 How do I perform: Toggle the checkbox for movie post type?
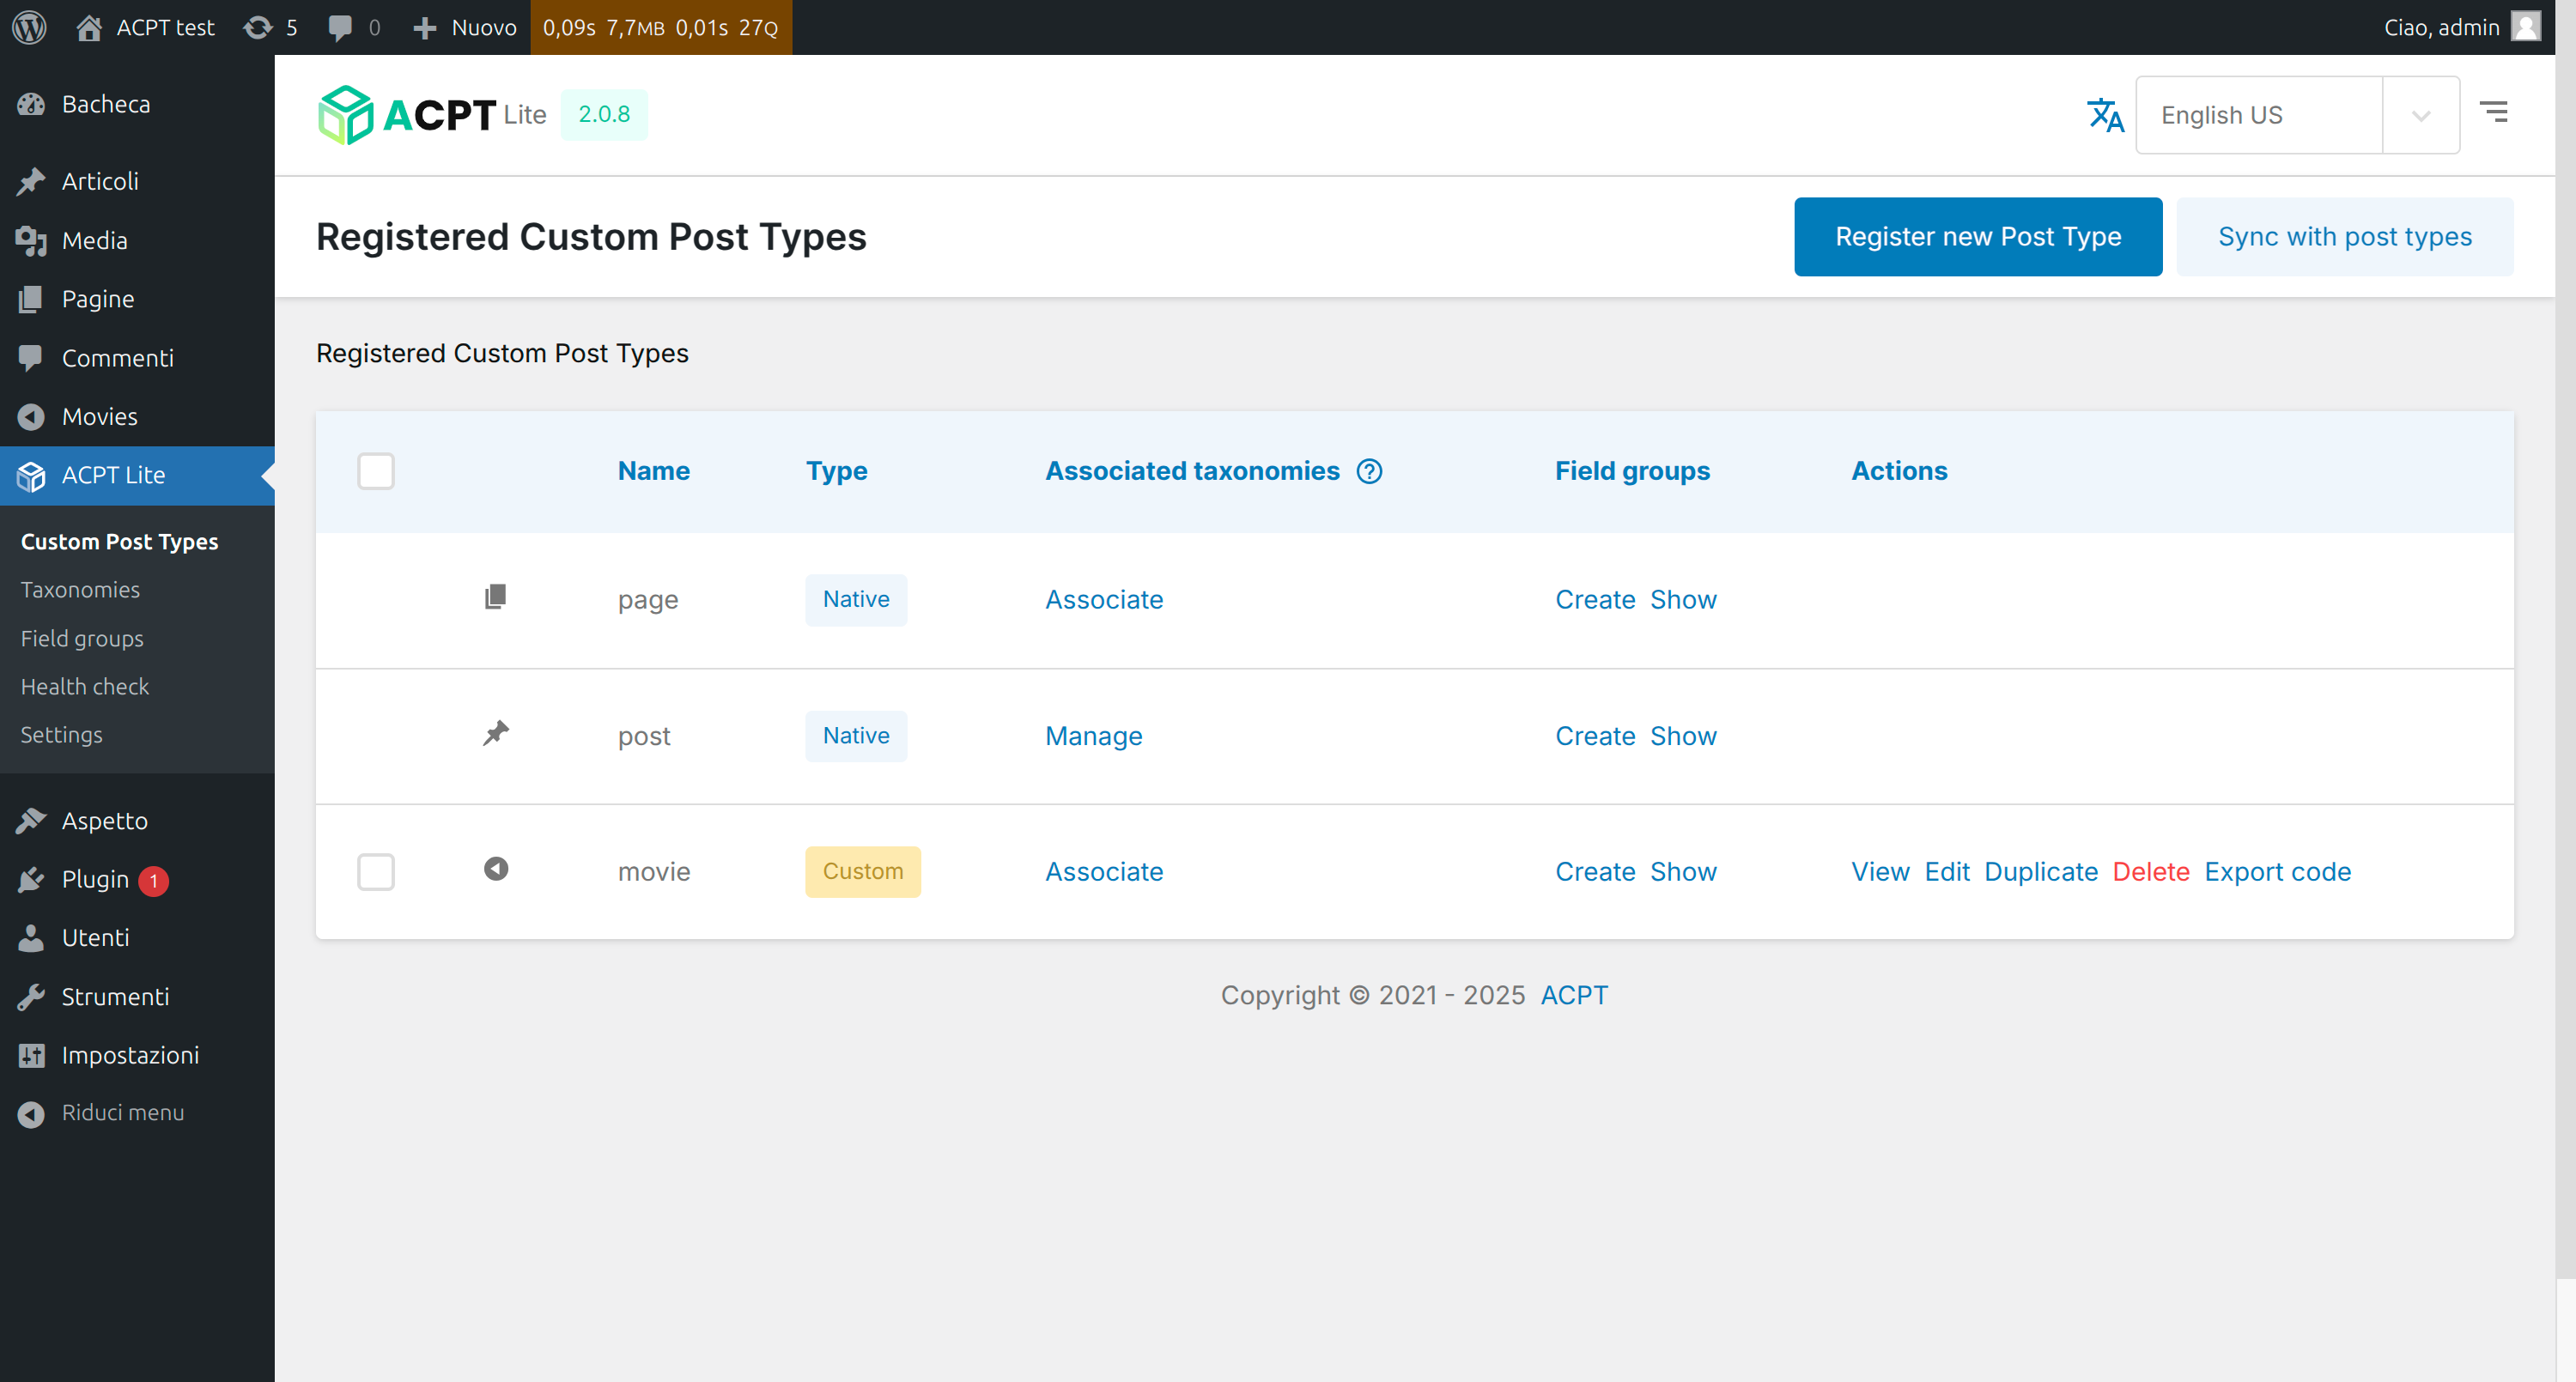click(376, 872)
